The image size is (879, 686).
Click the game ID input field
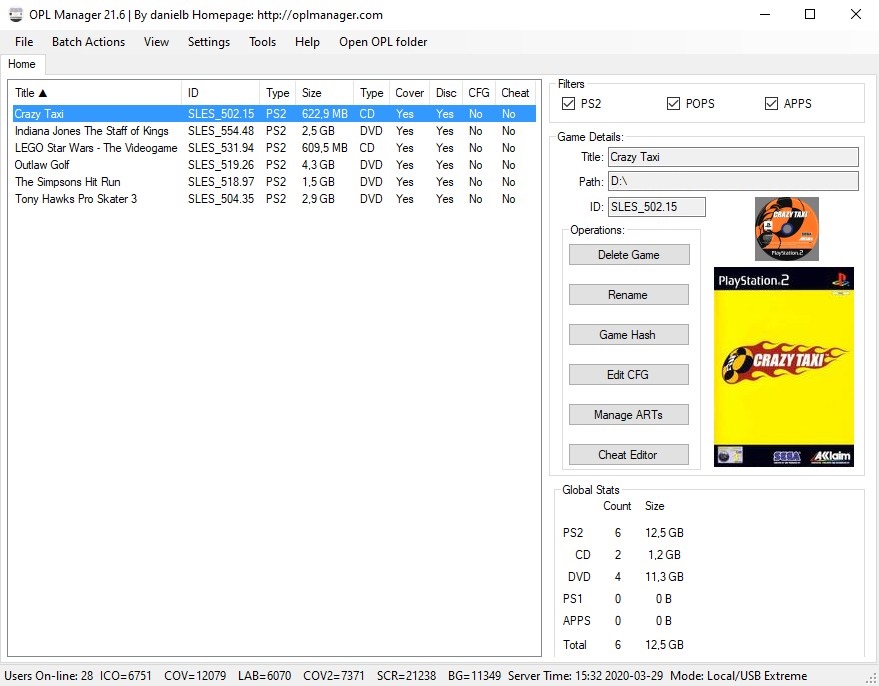point(656,207)
